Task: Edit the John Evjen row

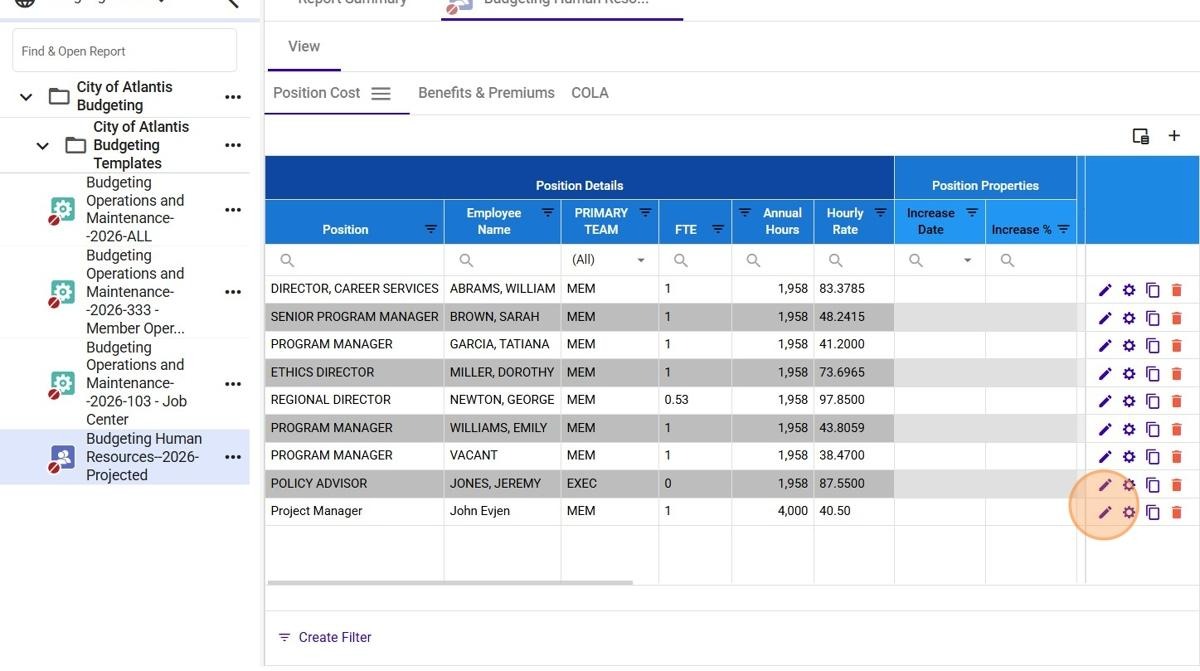Action: (x=1105, y=512)
